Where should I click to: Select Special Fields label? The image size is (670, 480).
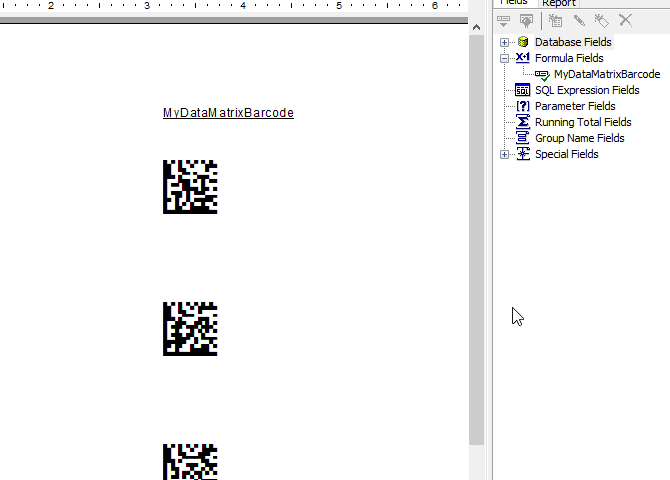[x=567, y=154]
